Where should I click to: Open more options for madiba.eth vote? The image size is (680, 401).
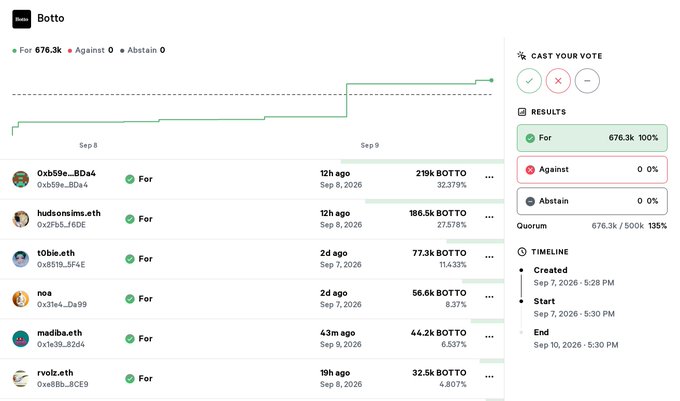489,336
